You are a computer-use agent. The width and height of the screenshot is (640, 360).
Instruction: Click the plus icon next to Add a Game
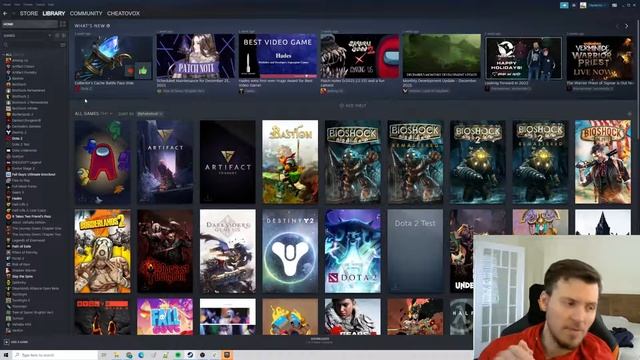tap(7, 342)
